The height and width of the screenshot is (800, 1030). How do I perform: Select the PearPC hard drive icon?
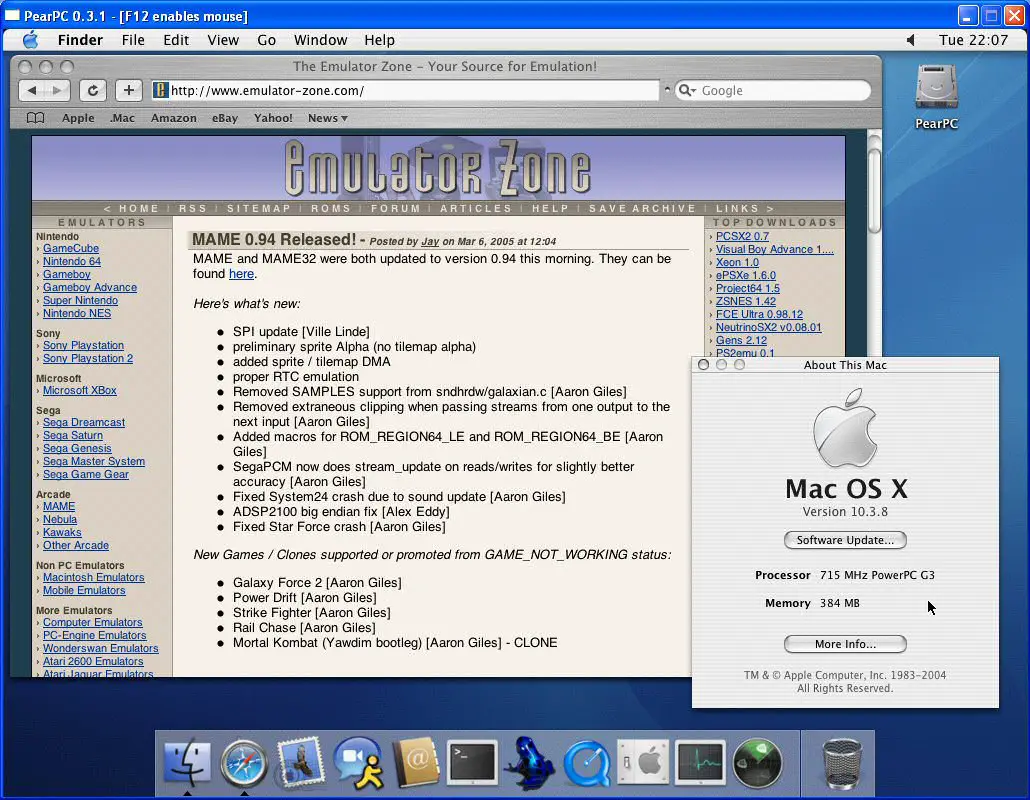936,87
